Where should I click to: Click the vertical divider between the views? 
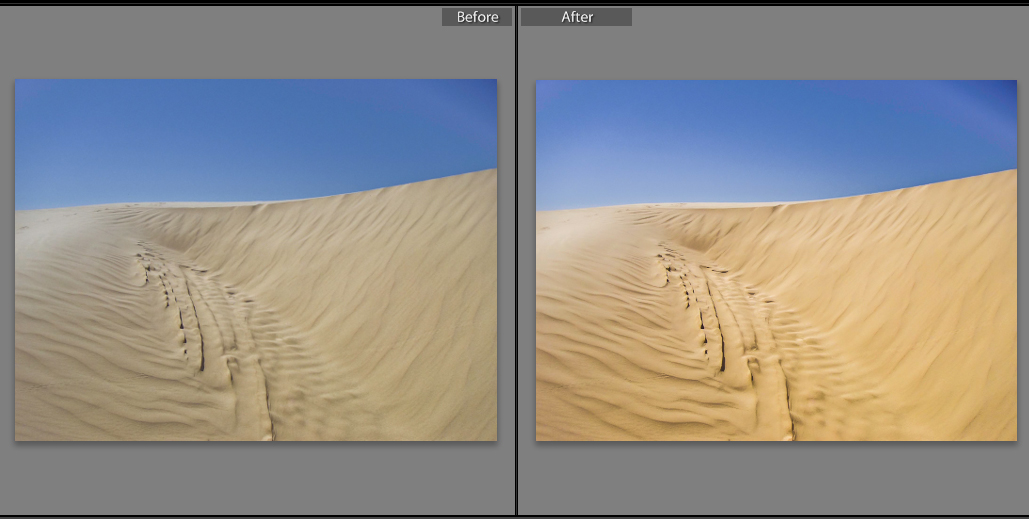point(516,260)
